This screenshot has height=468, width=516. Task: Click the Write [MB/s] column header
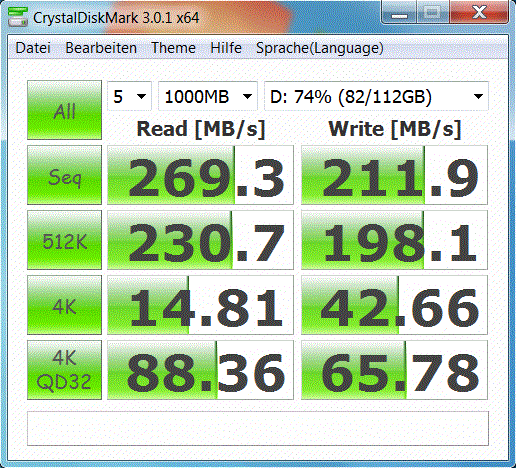click(x=395, y=129)
